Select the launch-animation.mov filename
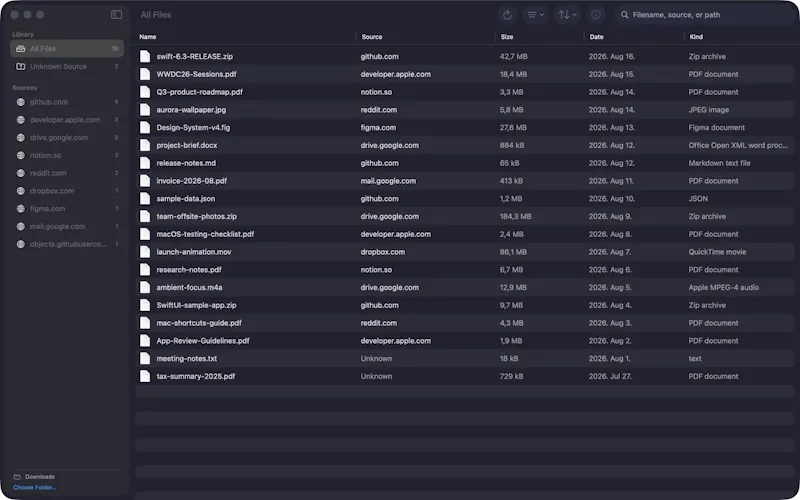 point(194,252)
